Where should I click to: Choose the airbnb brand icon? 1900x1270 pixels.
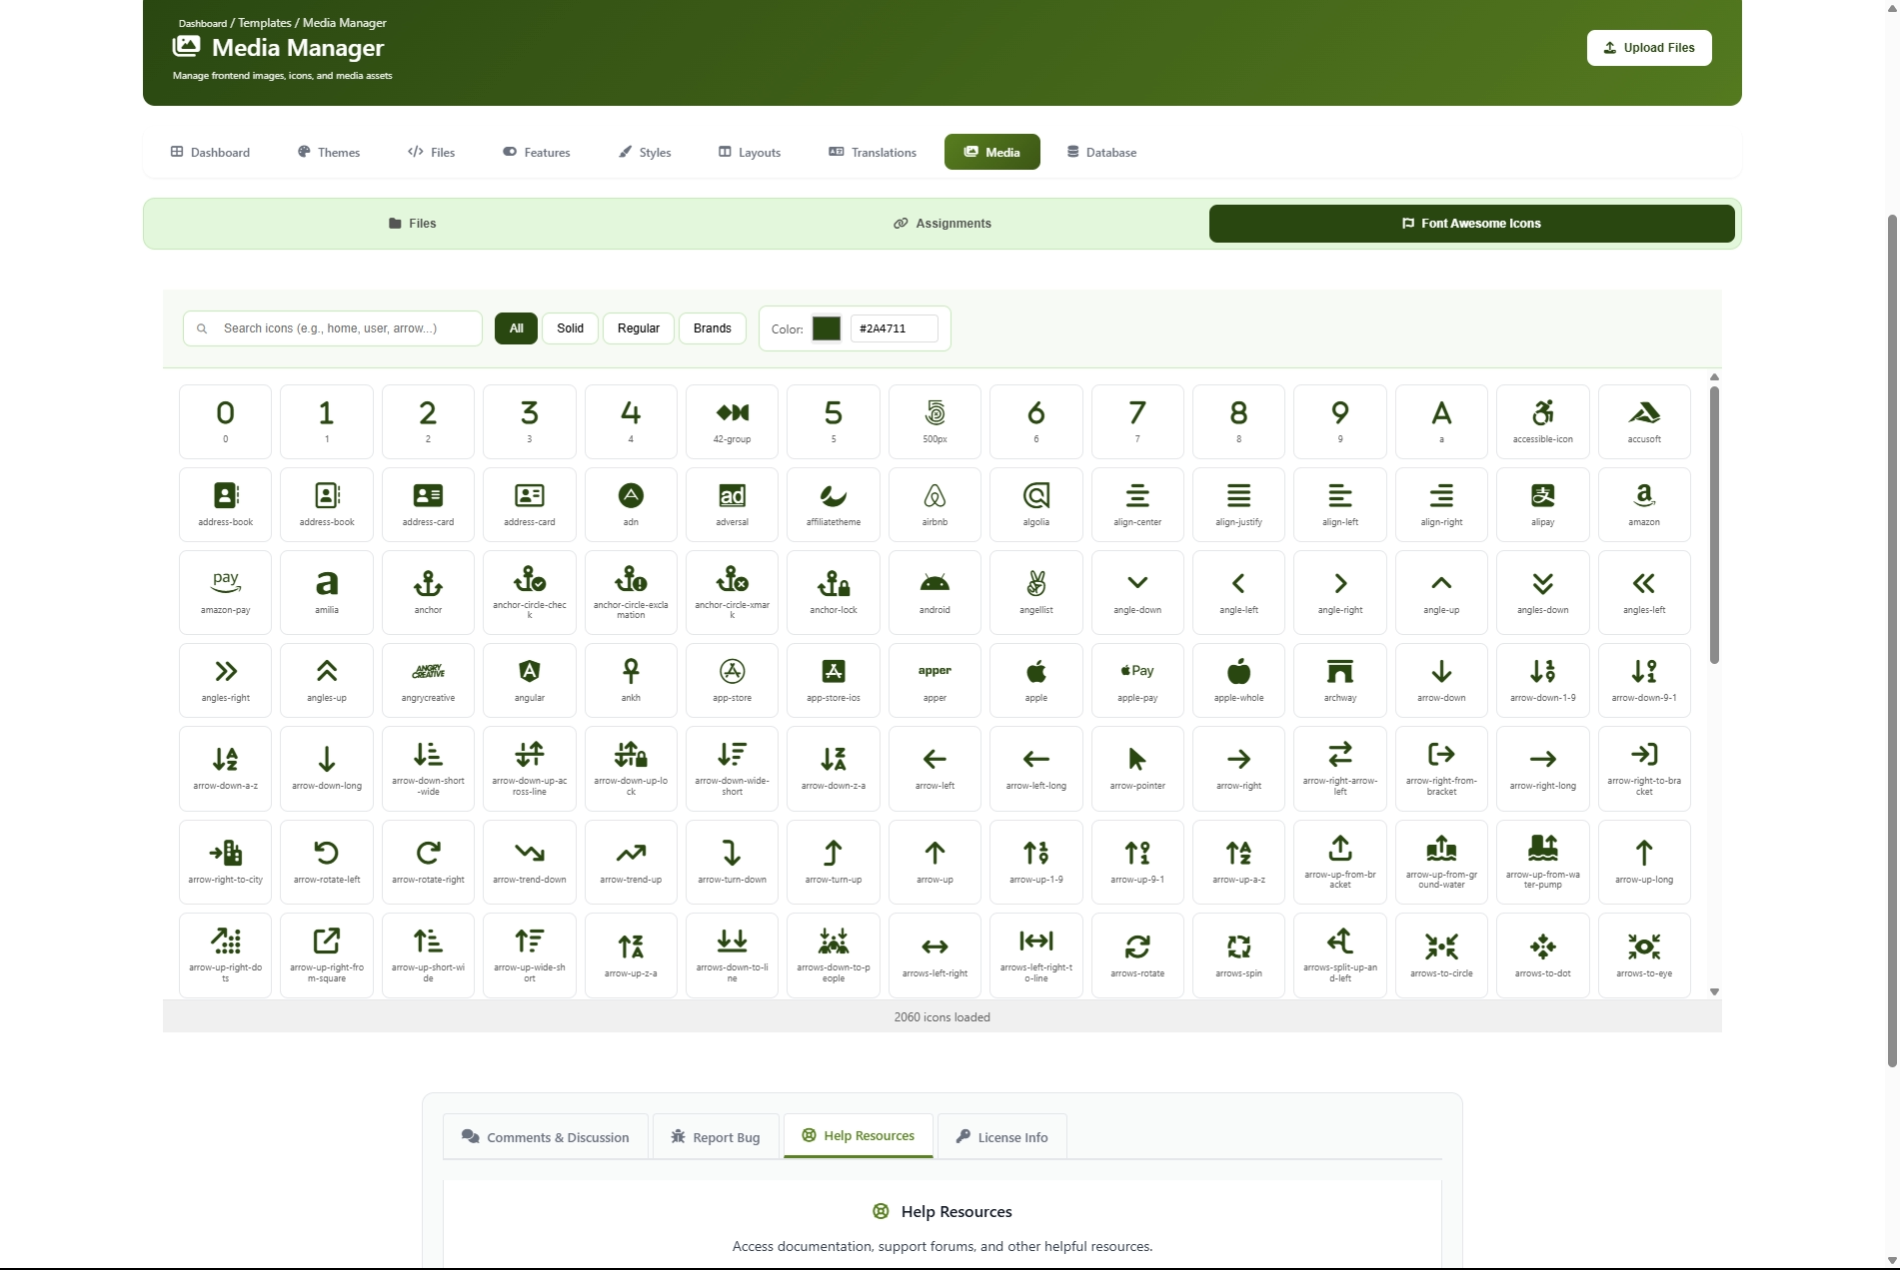click(934, 504)
